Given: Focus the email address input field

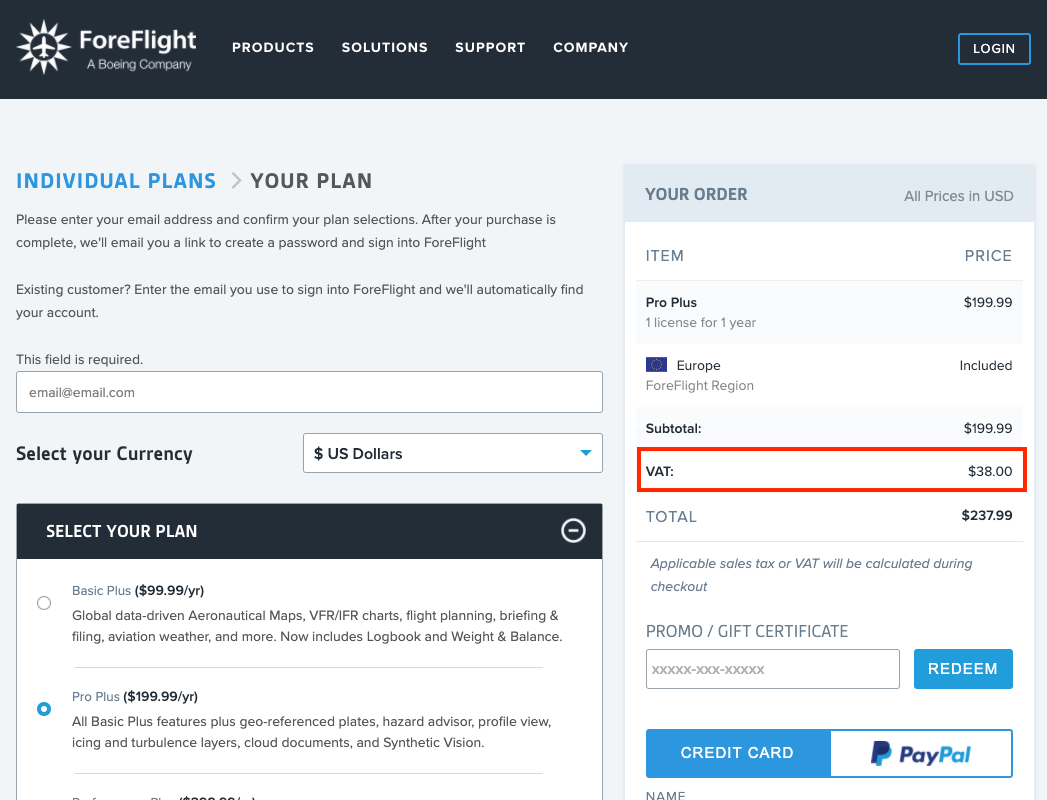Looking at the screenshot, I should tap(309, 392).
